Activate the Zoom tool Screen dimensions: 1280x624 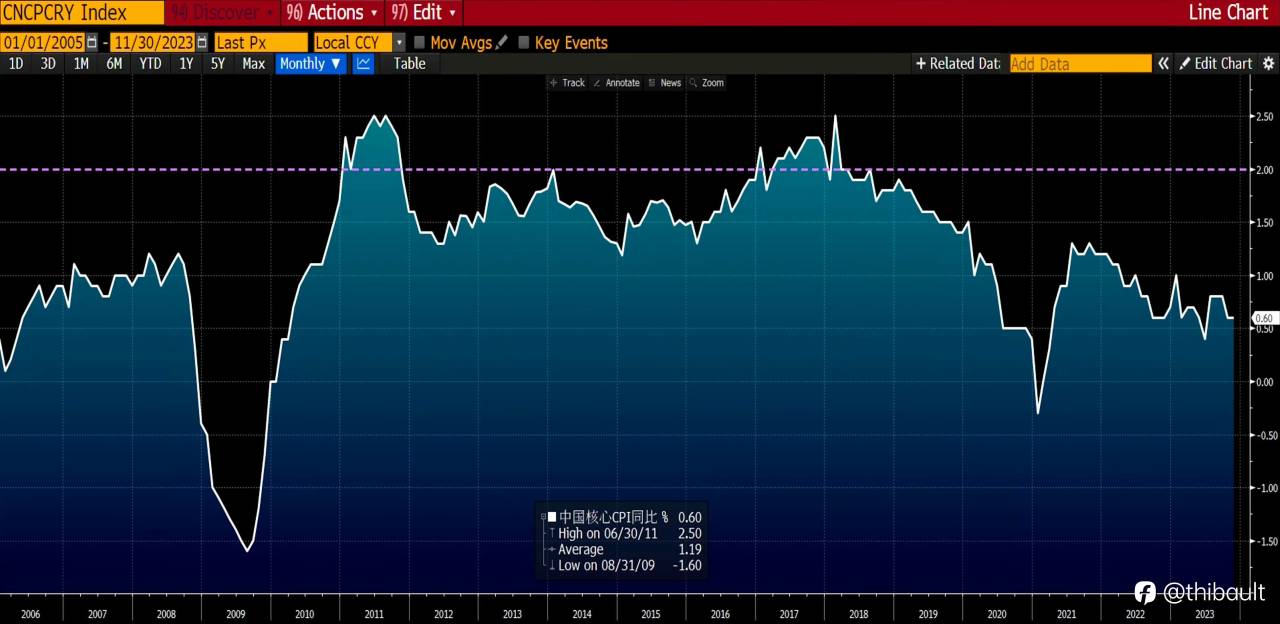(706, 83)
